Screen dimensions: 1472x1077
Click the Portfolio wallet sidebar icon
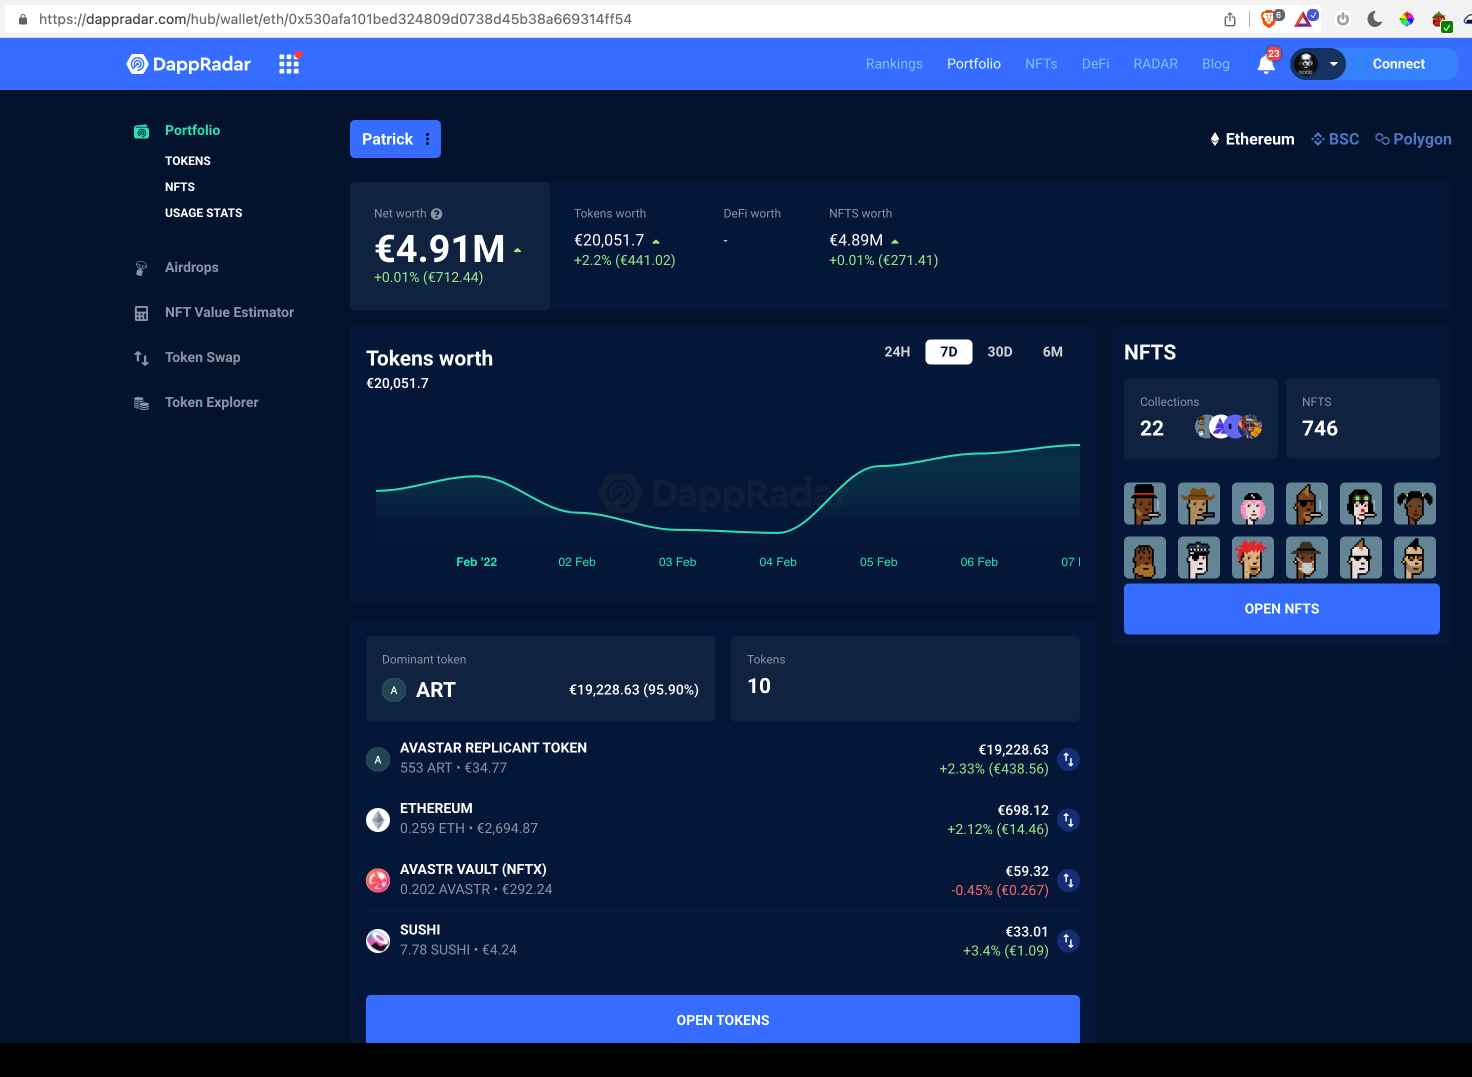[142, 131]
